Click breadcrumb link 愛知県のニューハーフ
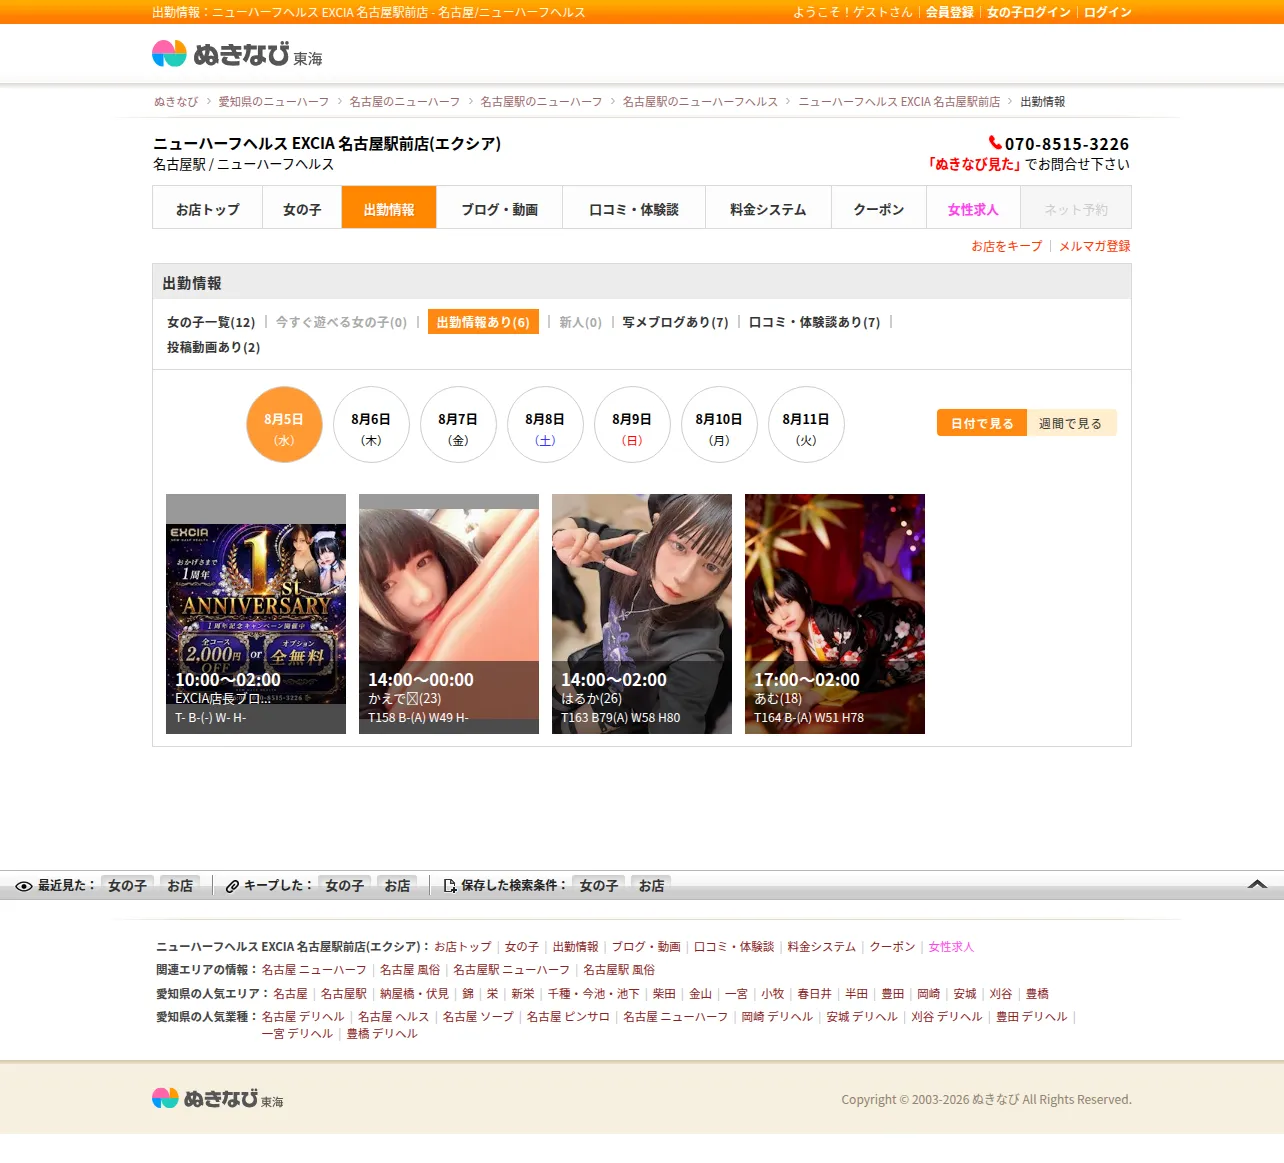The image size is (1284, 1163). 274,102
